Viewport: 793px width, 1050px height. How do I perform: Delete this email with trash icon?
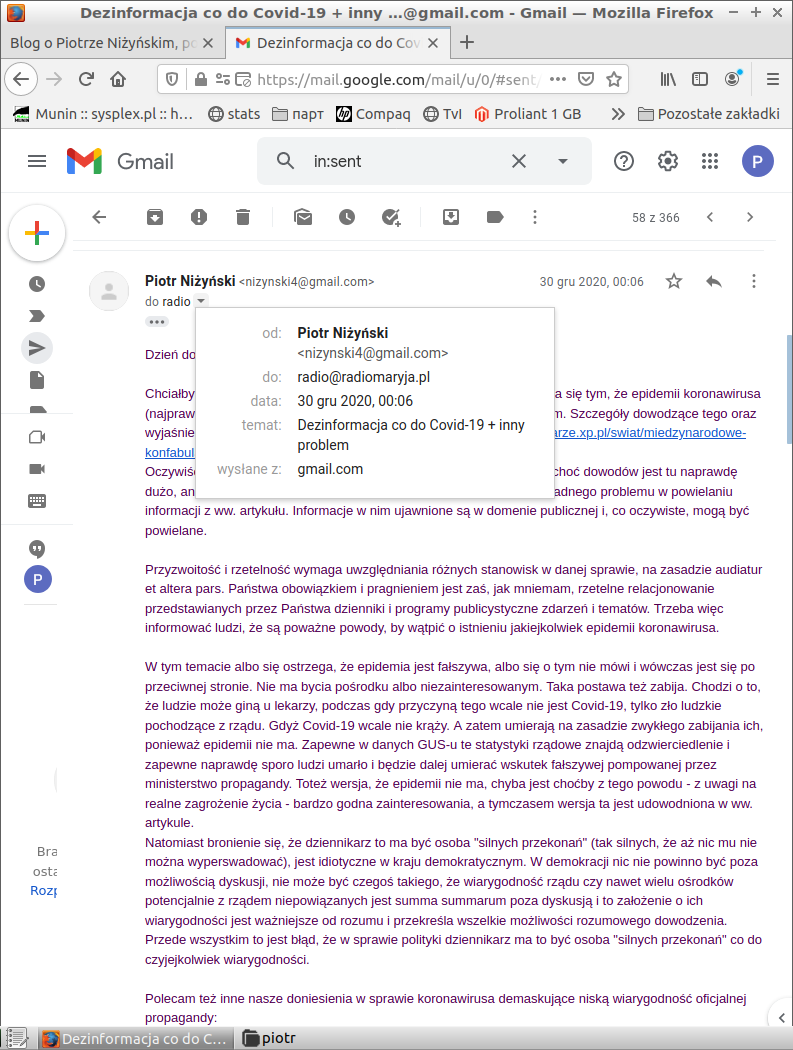[243, 217]
